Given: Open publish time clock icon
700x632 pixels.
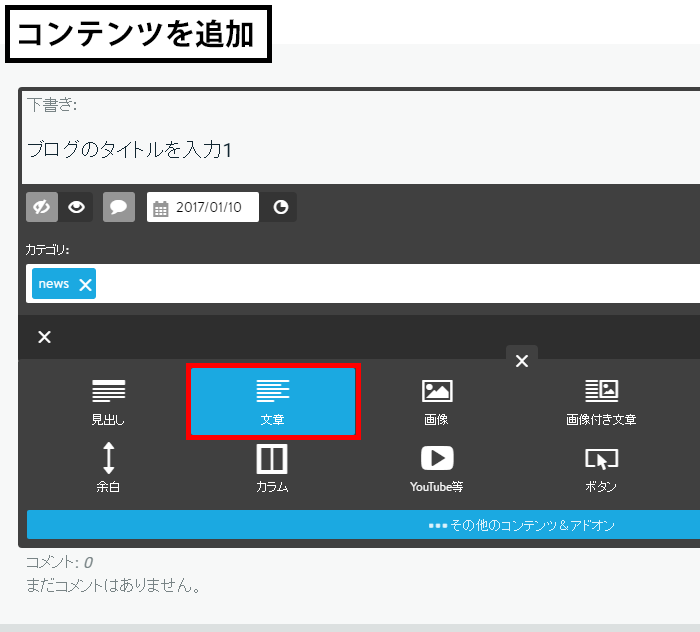Looking at the screenshot, I should click(280, 207).
